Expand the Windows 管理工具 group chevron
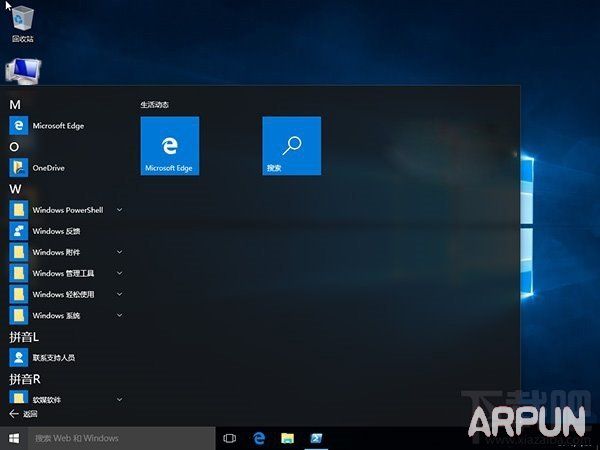Image resolution: width=600 pixels, height=450 pixels. pyautogui.click(x=119, y=273)
